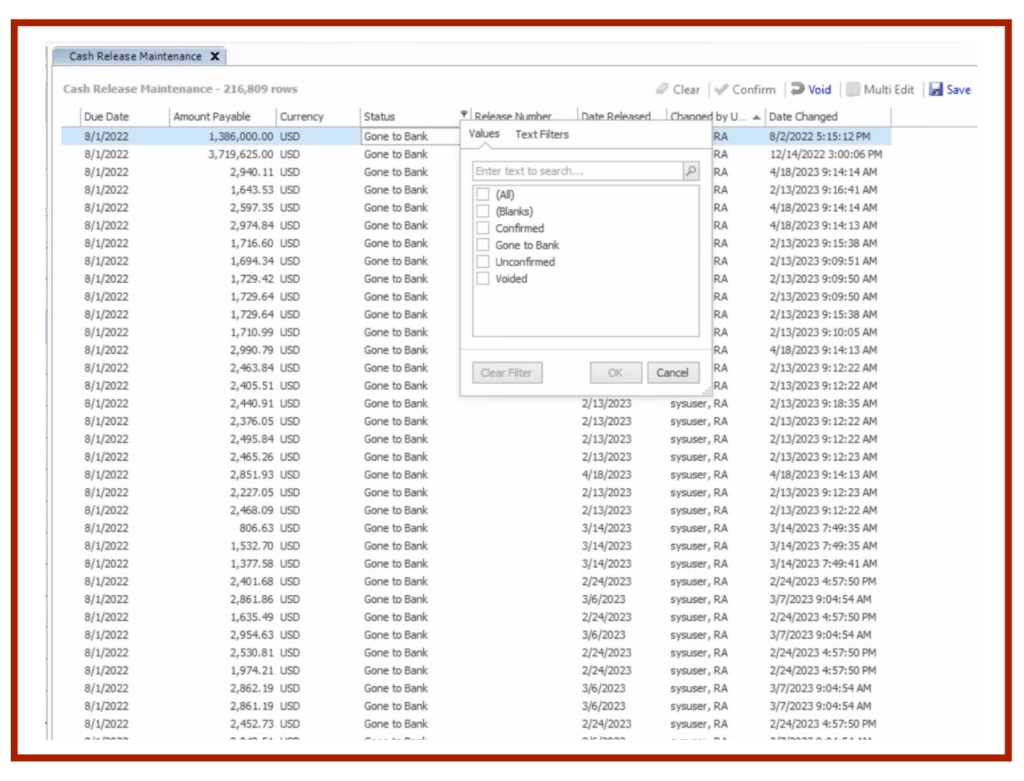Select the Values tab in filter popup

[484, 134]
